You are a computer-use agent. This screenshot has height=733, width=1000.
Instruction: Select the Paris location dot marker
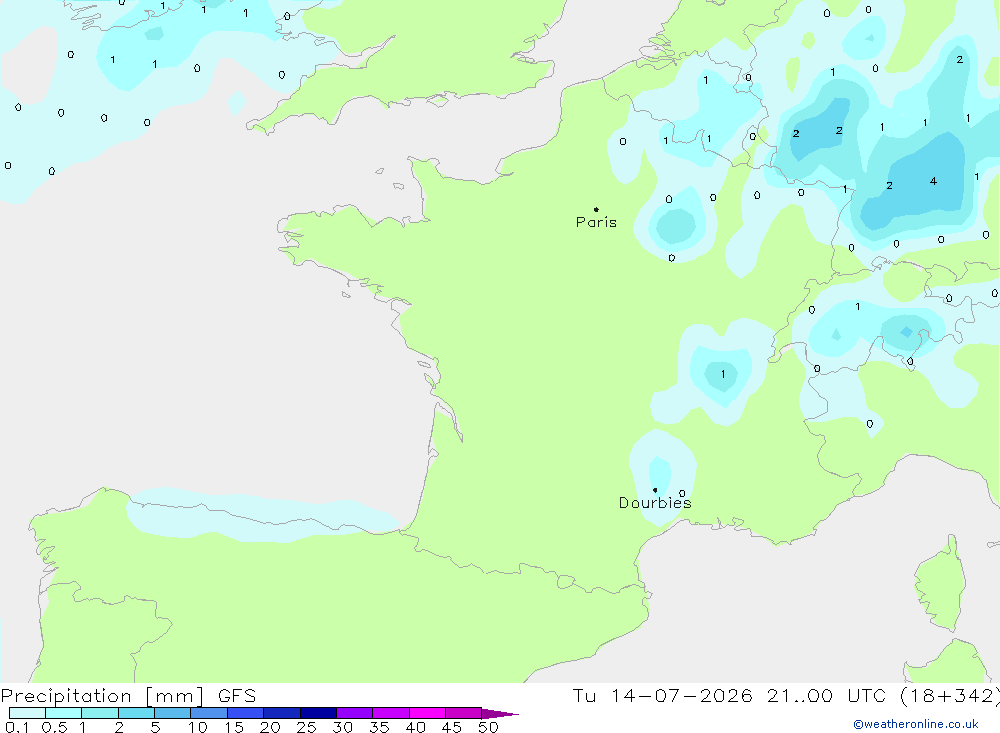click(596, 209)
